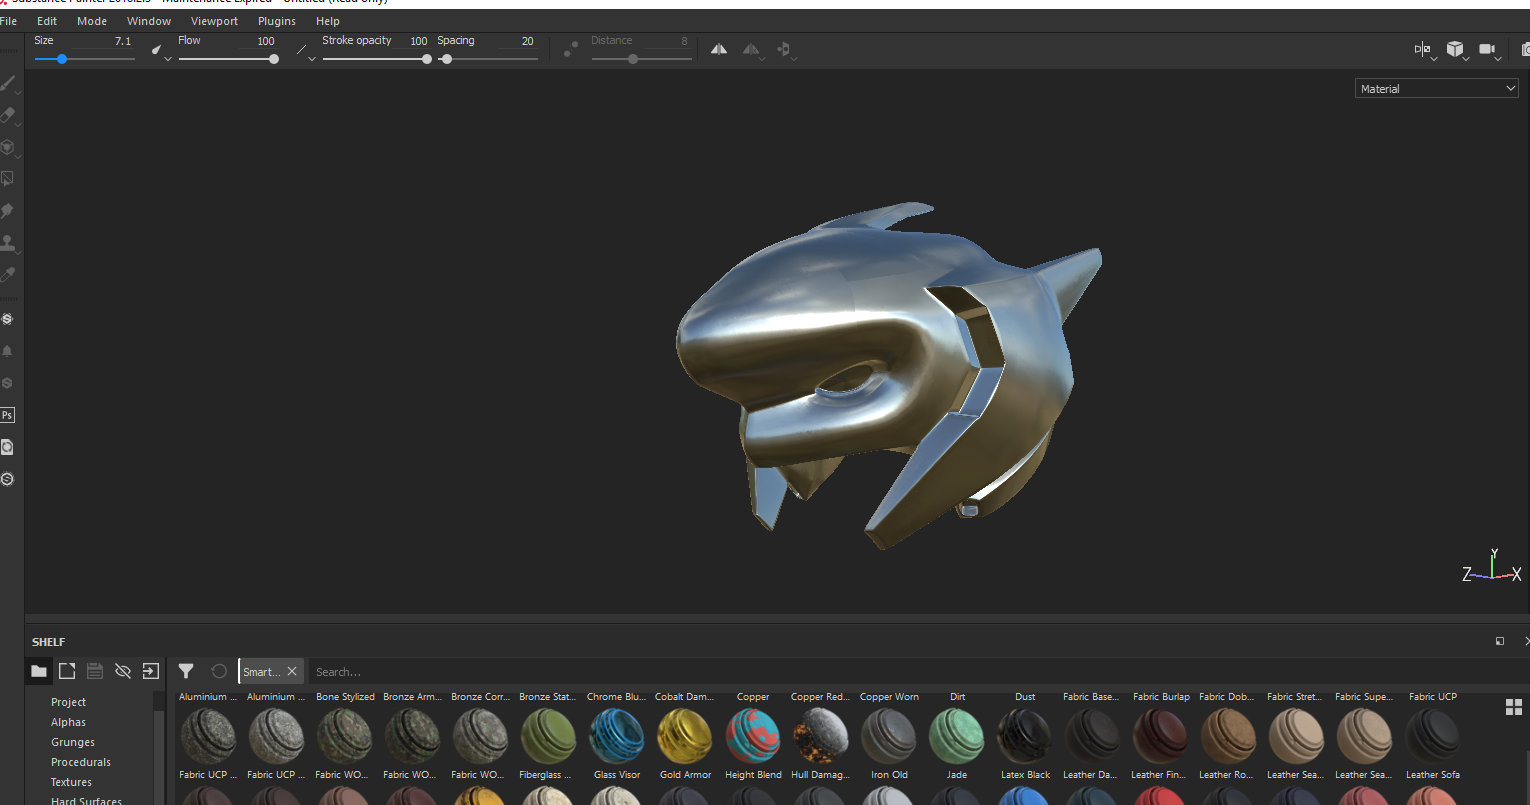
Task: Toggle the shelf hidden-eye visibility icon
Action: click(123, 671)
